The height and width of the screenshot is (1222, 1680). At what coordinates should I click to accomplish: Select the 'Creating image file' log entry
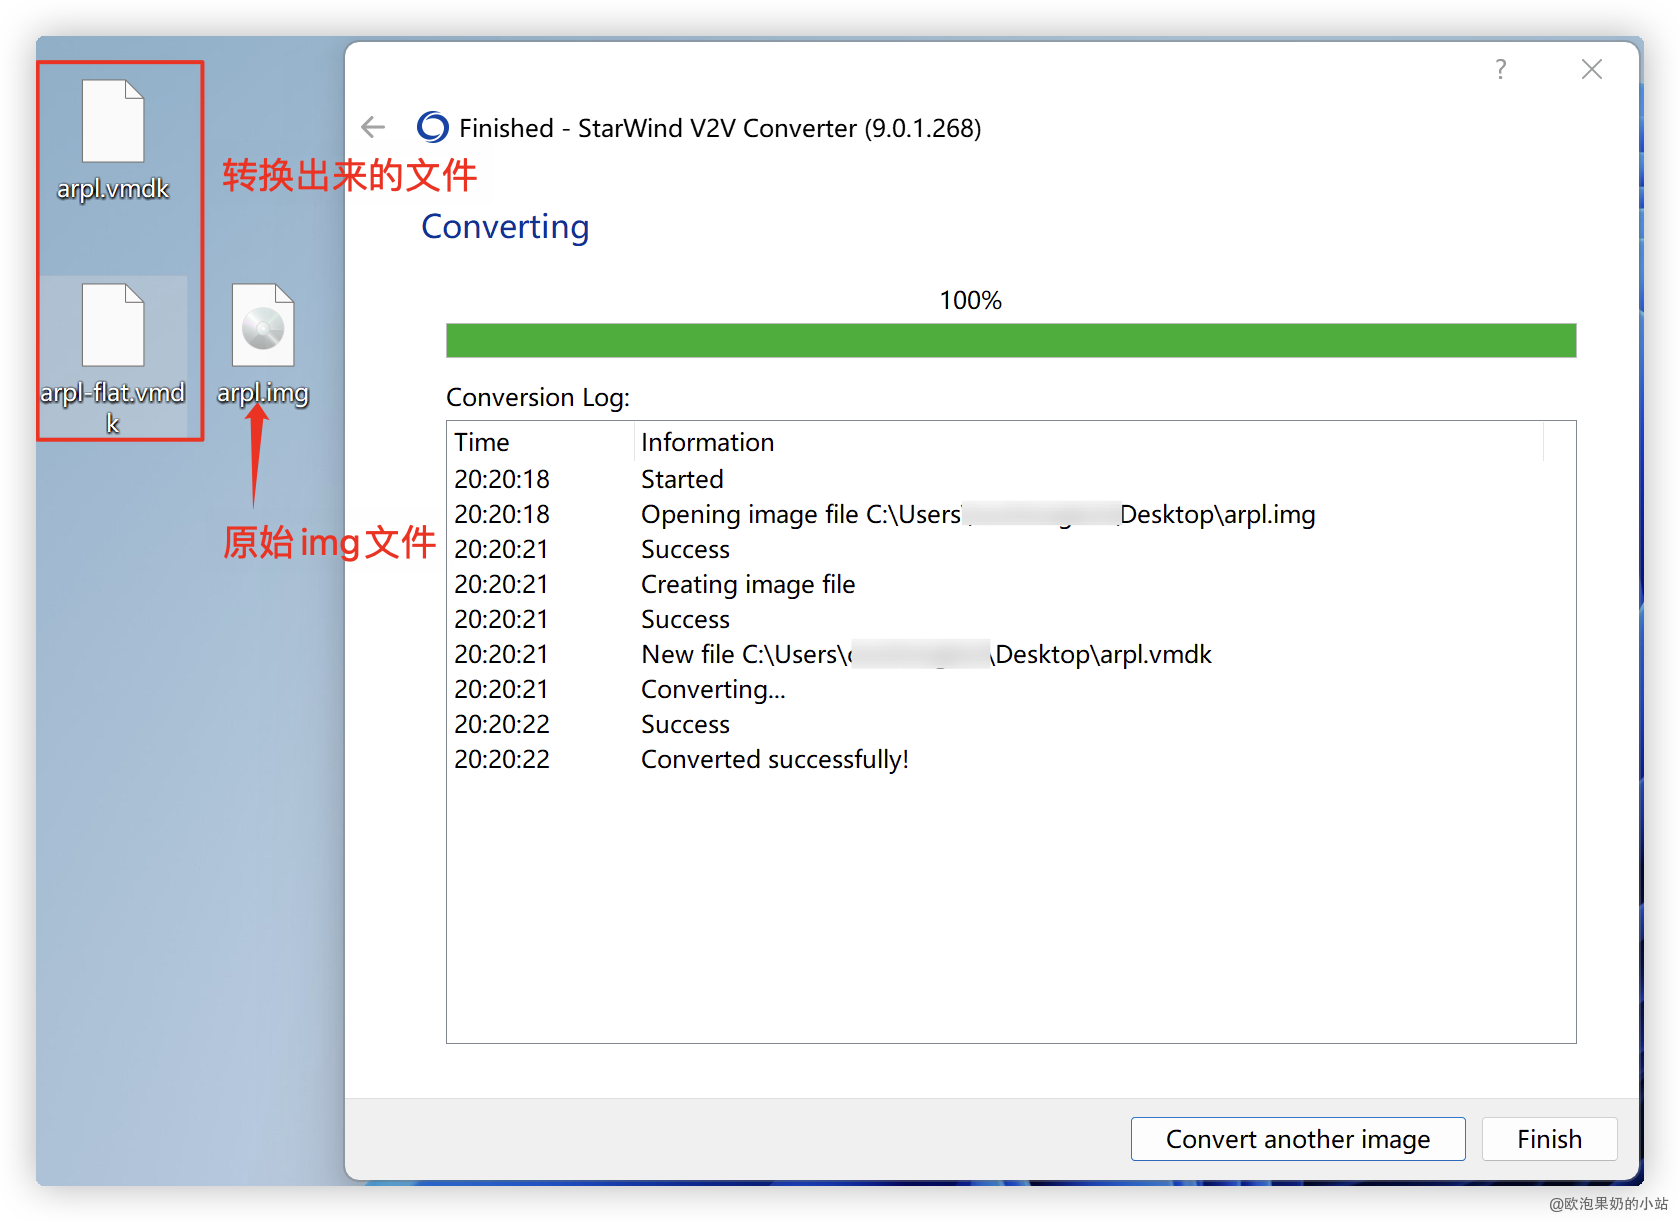point(1011,584)
